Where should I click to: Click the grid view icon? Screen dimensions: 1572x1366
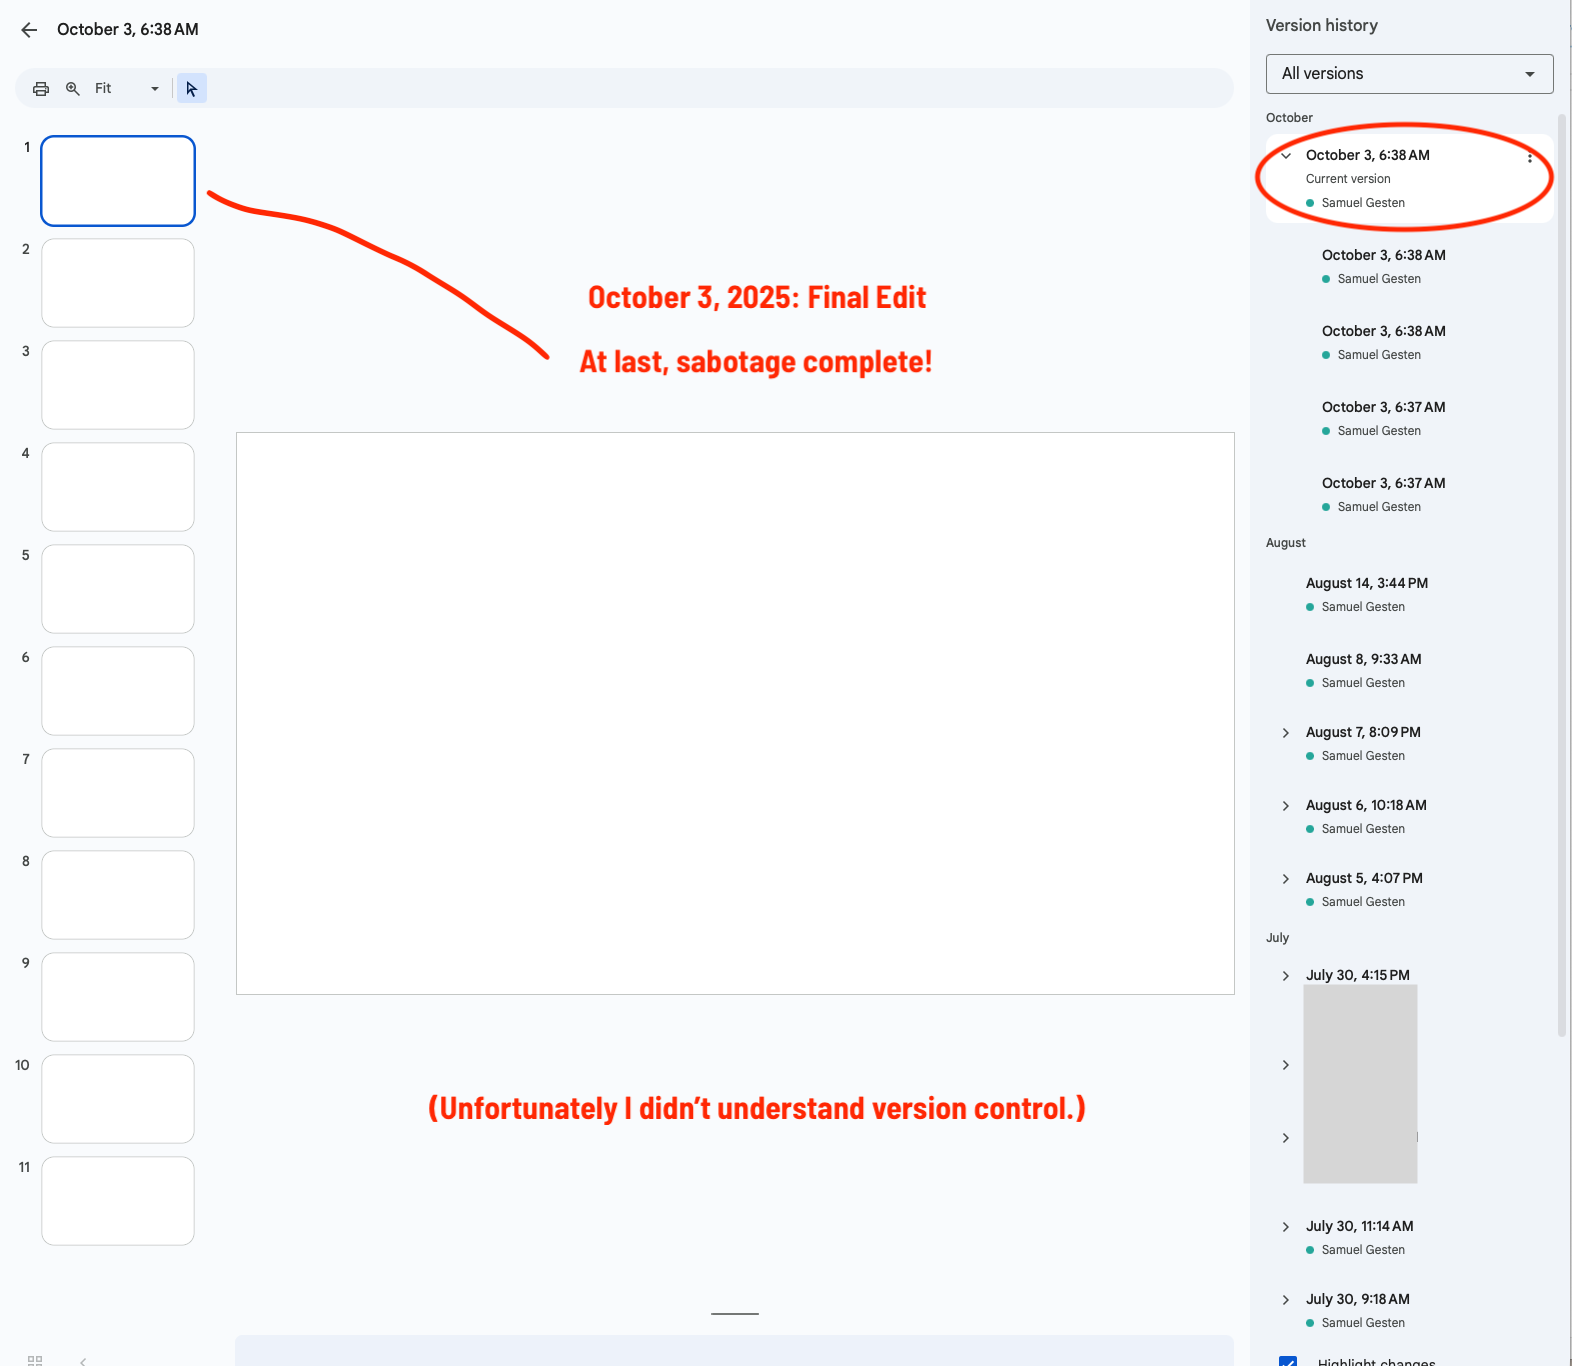click(x=35, y=1360)
